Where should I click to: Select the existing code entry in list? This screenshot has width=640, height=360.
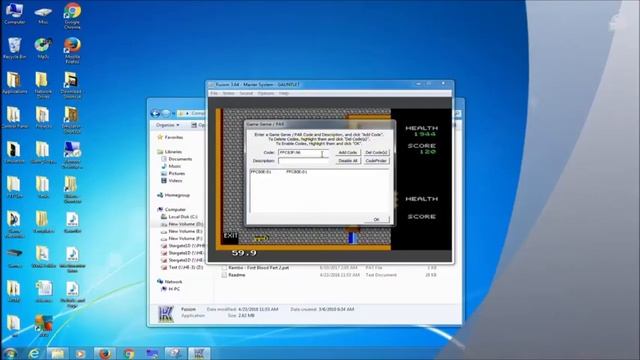(x=279, y=172)
